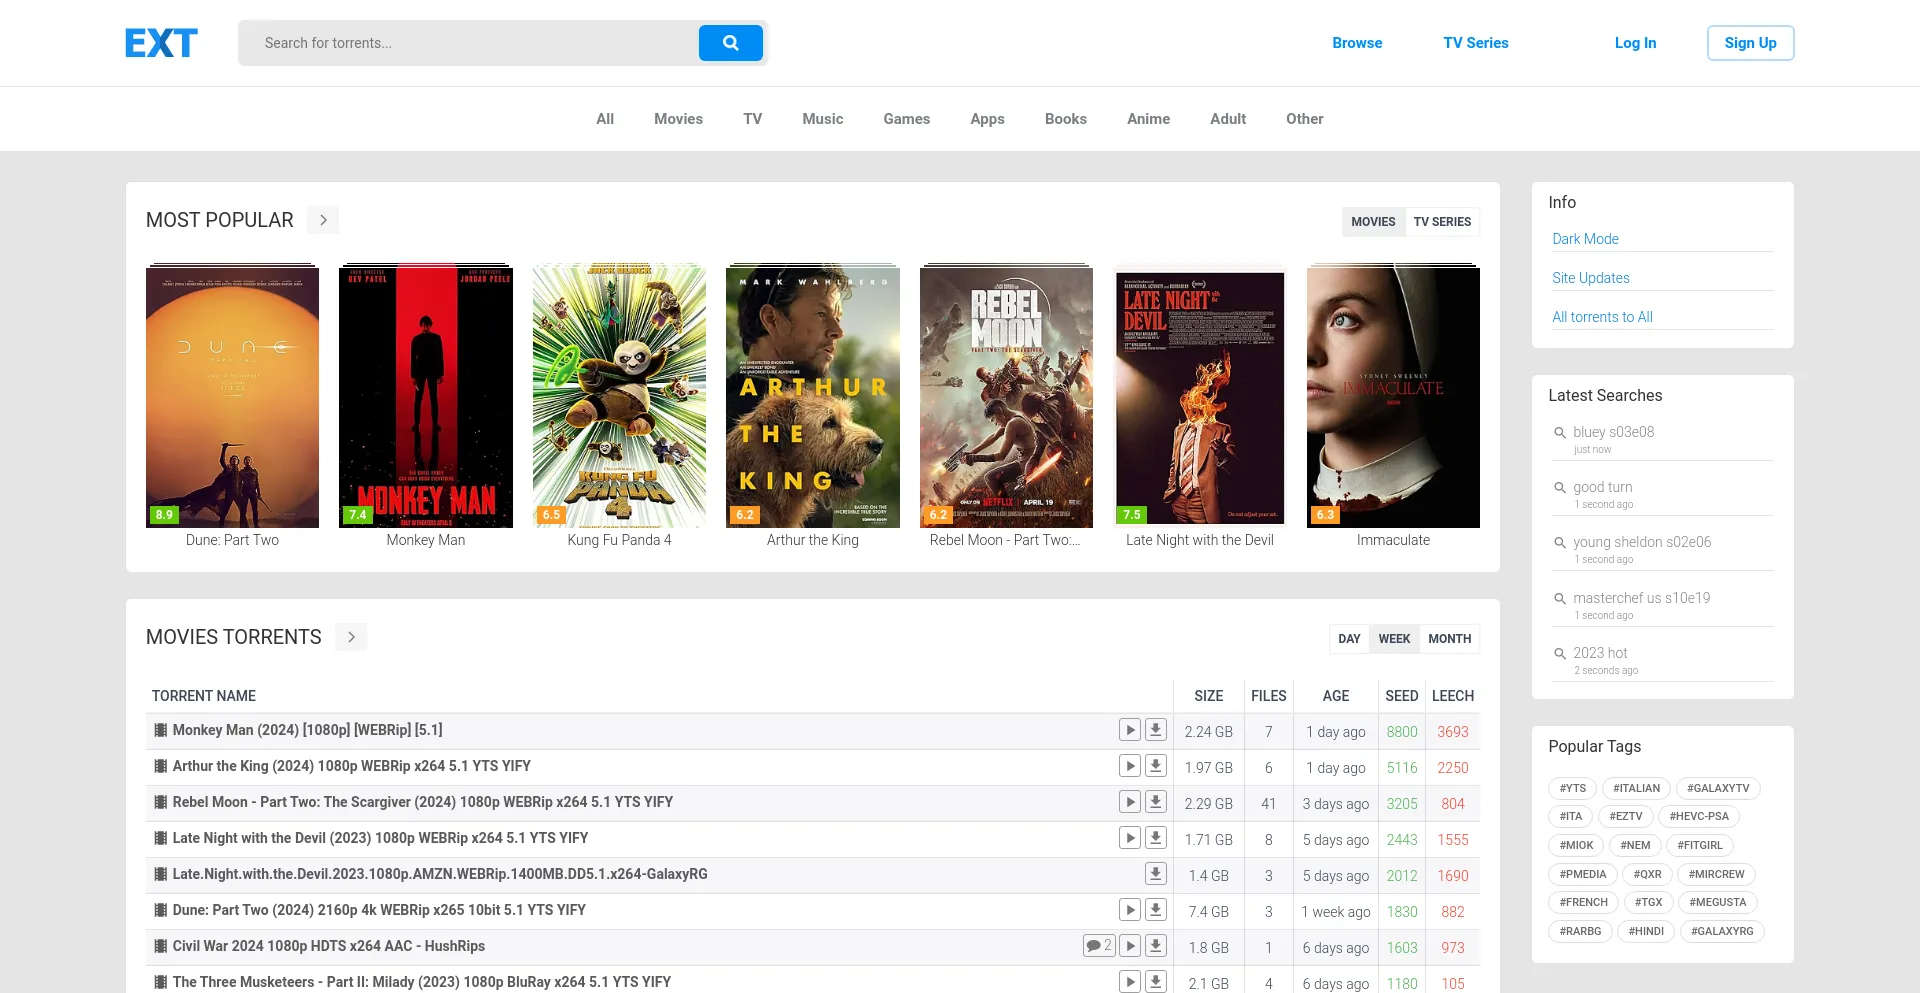Click film icon of Monkey Man row
This screenshot has height=993, width=1920.
pyautogui.click(x=160, y=730)
